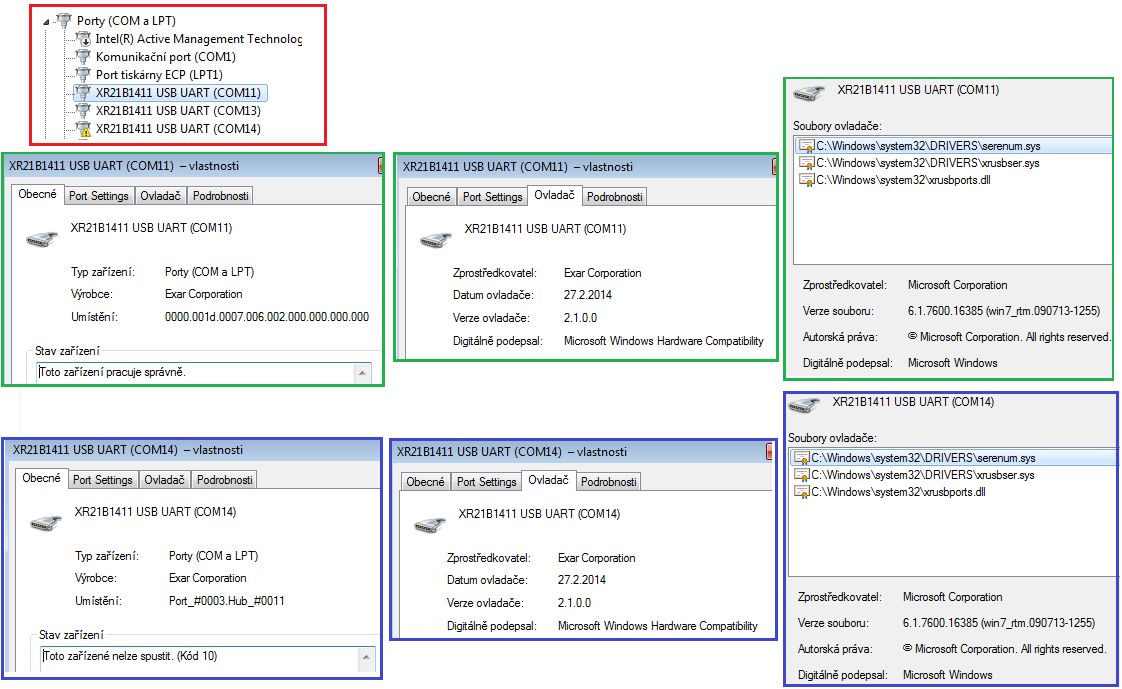Click certificate icon beside COM11 serenum.sys
The height and width of the screenshot is (689, 1122).
(806, 146)
